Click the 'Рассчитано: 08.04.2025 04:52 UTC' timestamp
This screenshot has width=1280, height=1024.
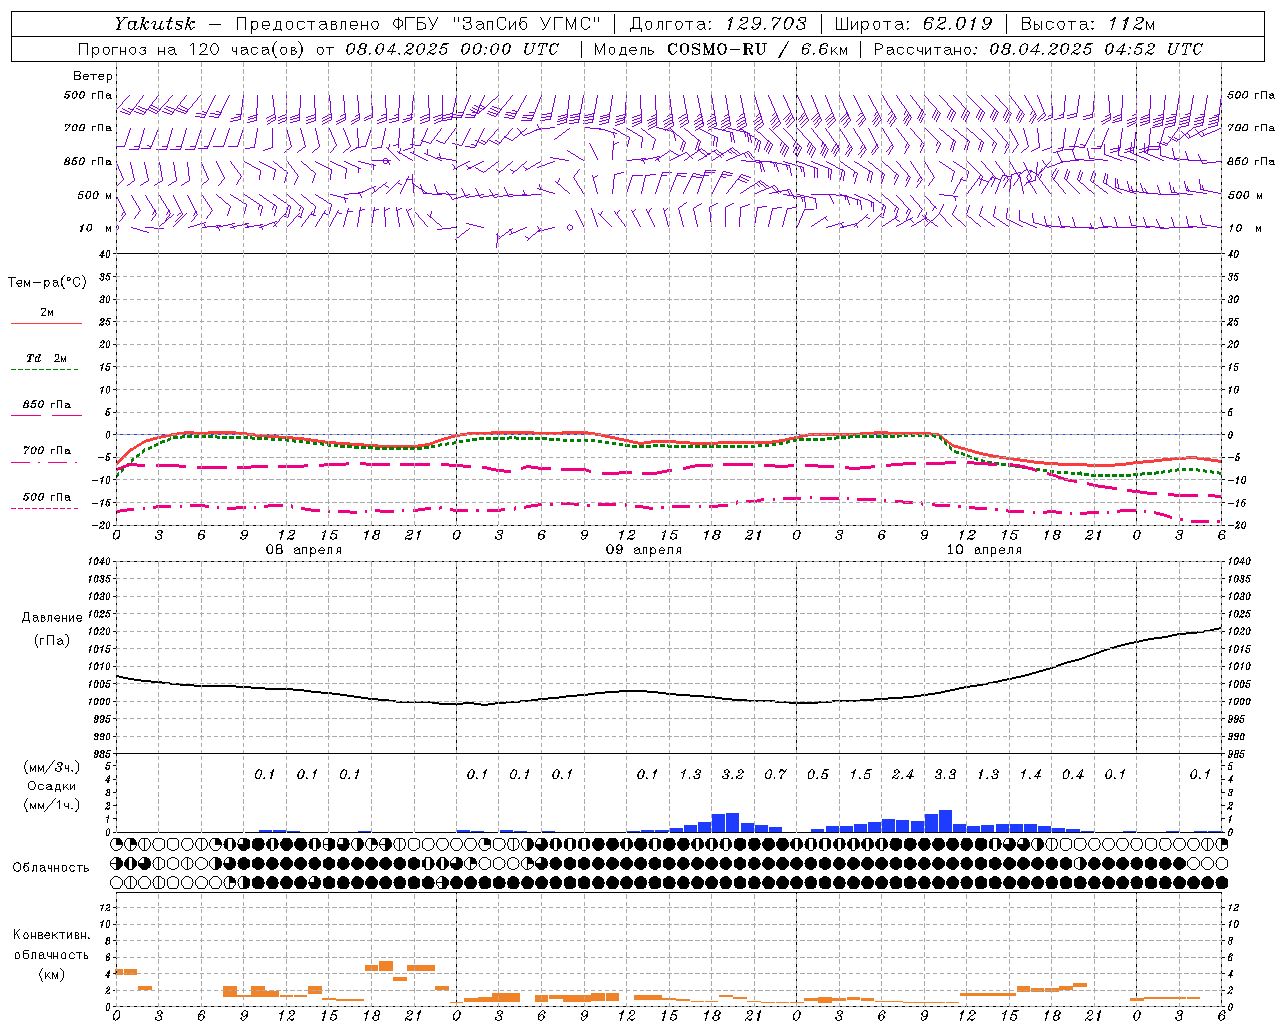coord(1038,49)
